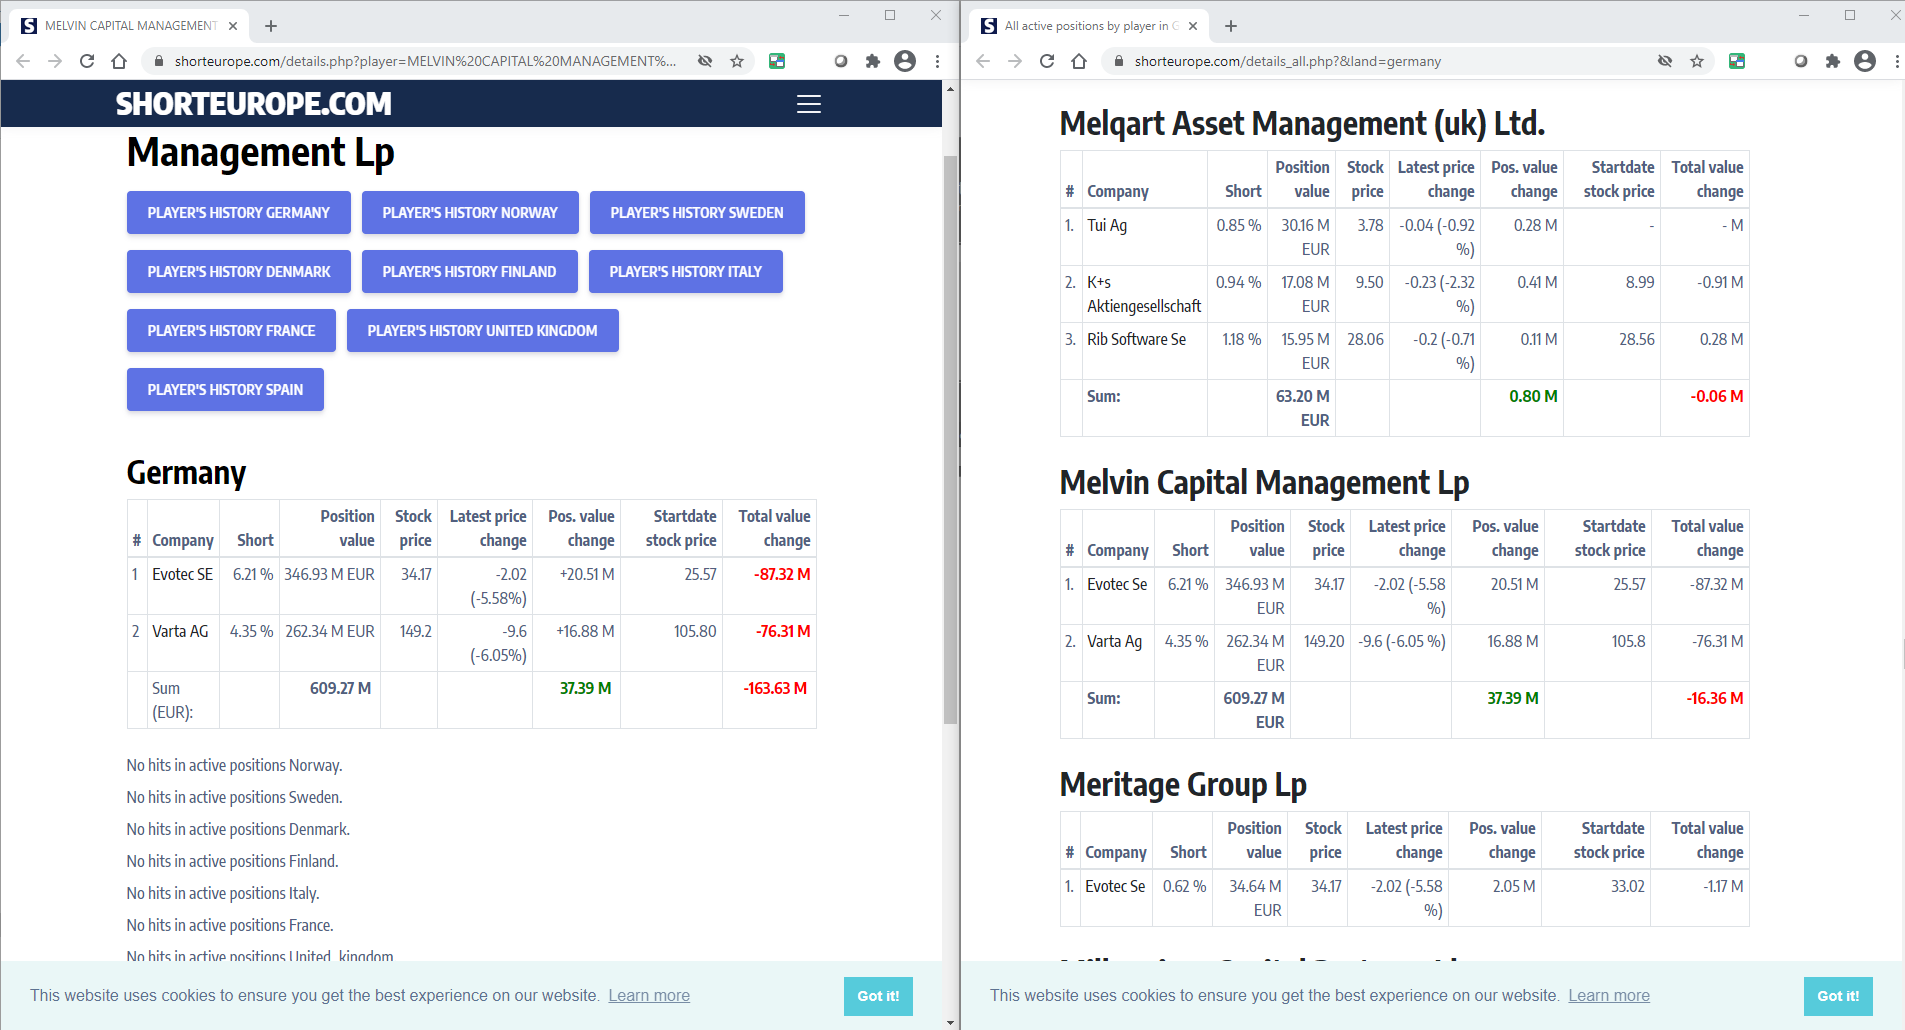Click Melqart Asset Management (uk) Ltd. heading

[1302, 124]
